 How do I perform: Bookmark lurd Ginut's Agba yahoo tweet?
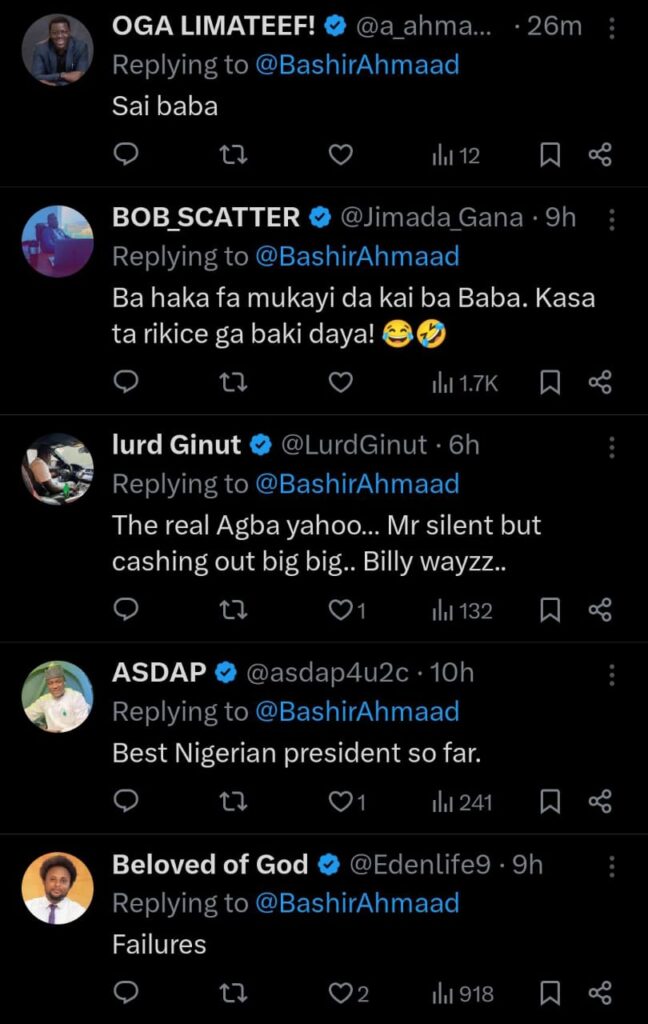click(x=550, y=610)
